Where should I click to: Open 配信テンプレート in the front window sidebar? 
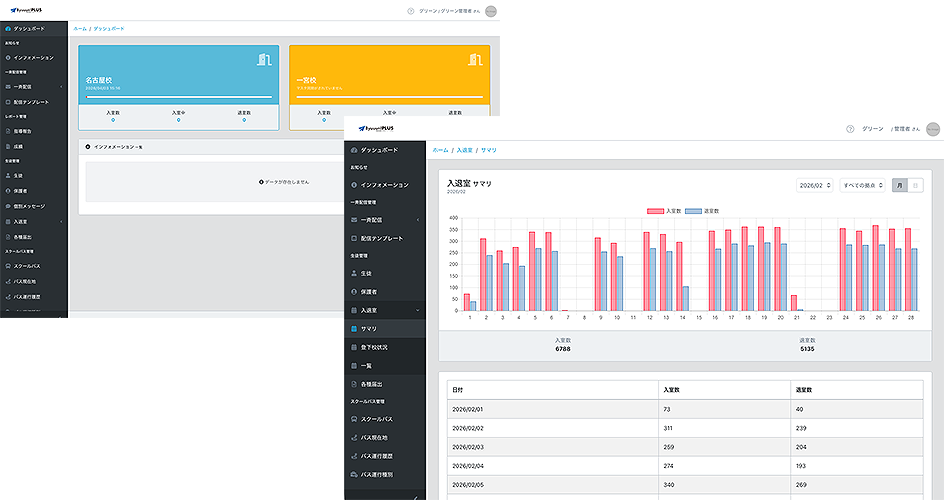coord(382,238)
